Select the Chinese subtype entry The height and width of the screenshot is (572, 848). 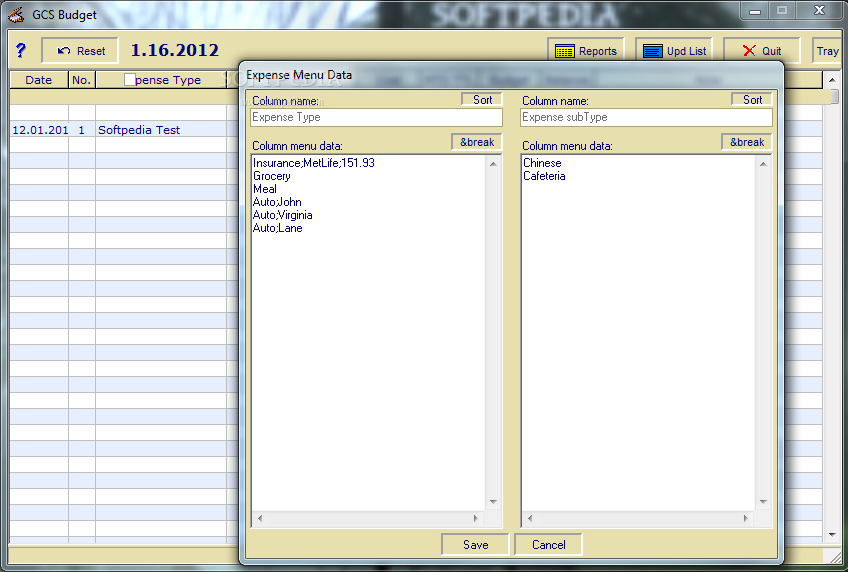tap(542, 163)
